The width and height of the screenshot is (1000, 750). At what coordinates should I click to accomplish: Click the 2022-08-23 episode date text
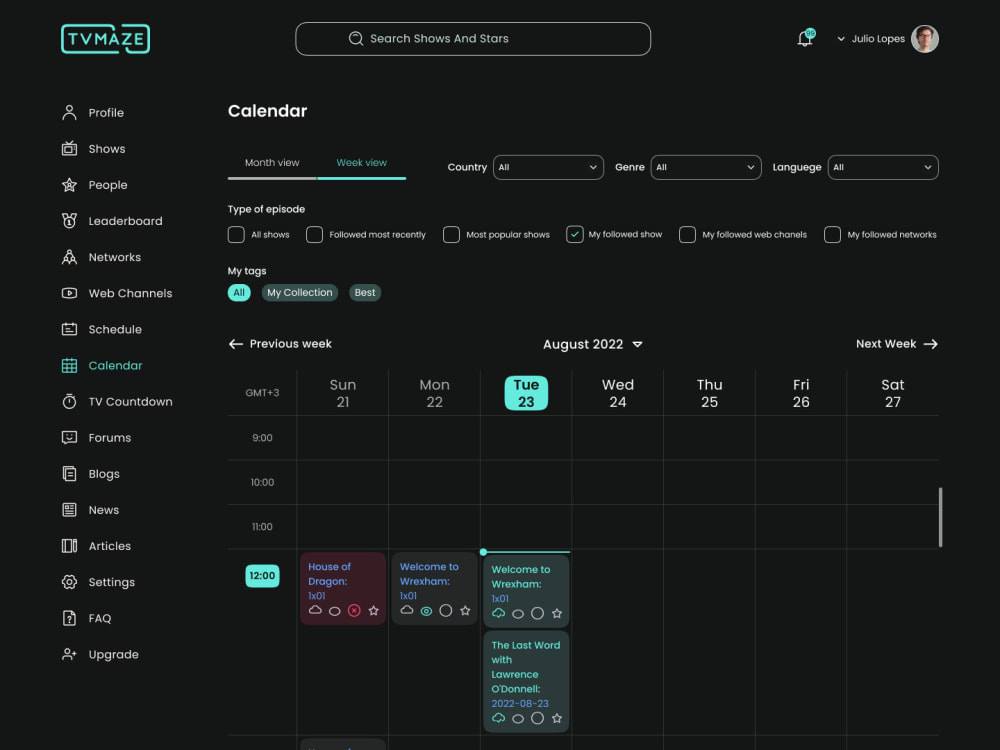(x=520, y=703)
